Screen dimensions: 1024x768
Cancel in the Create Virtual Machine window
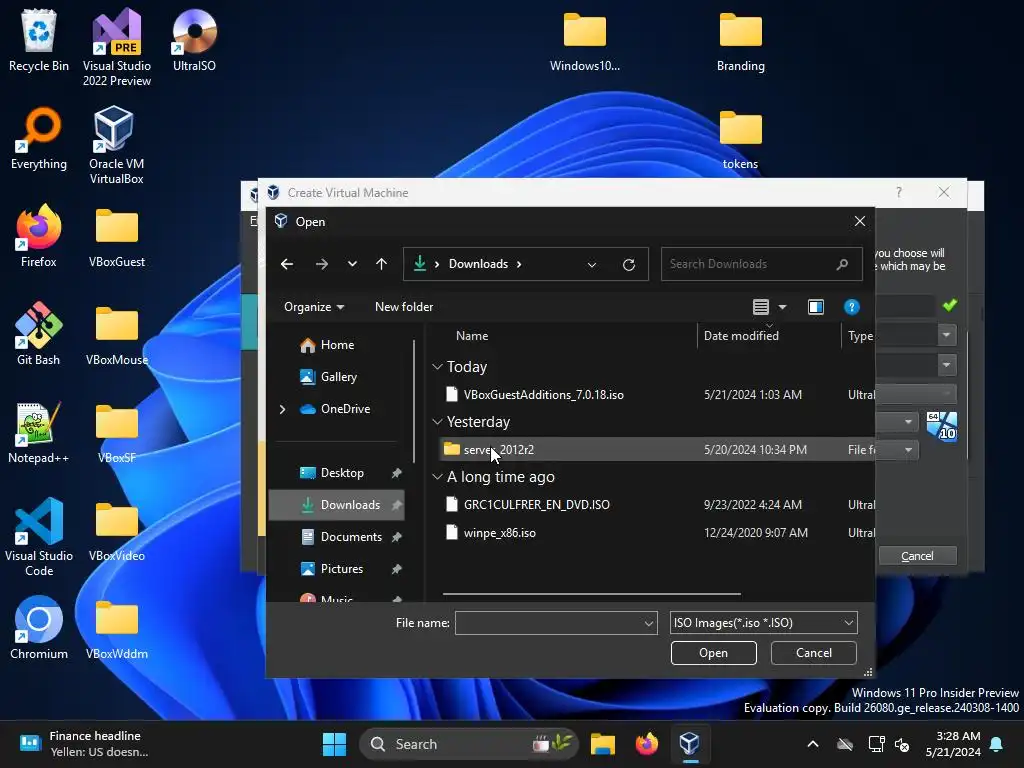(x=918, y=556)
